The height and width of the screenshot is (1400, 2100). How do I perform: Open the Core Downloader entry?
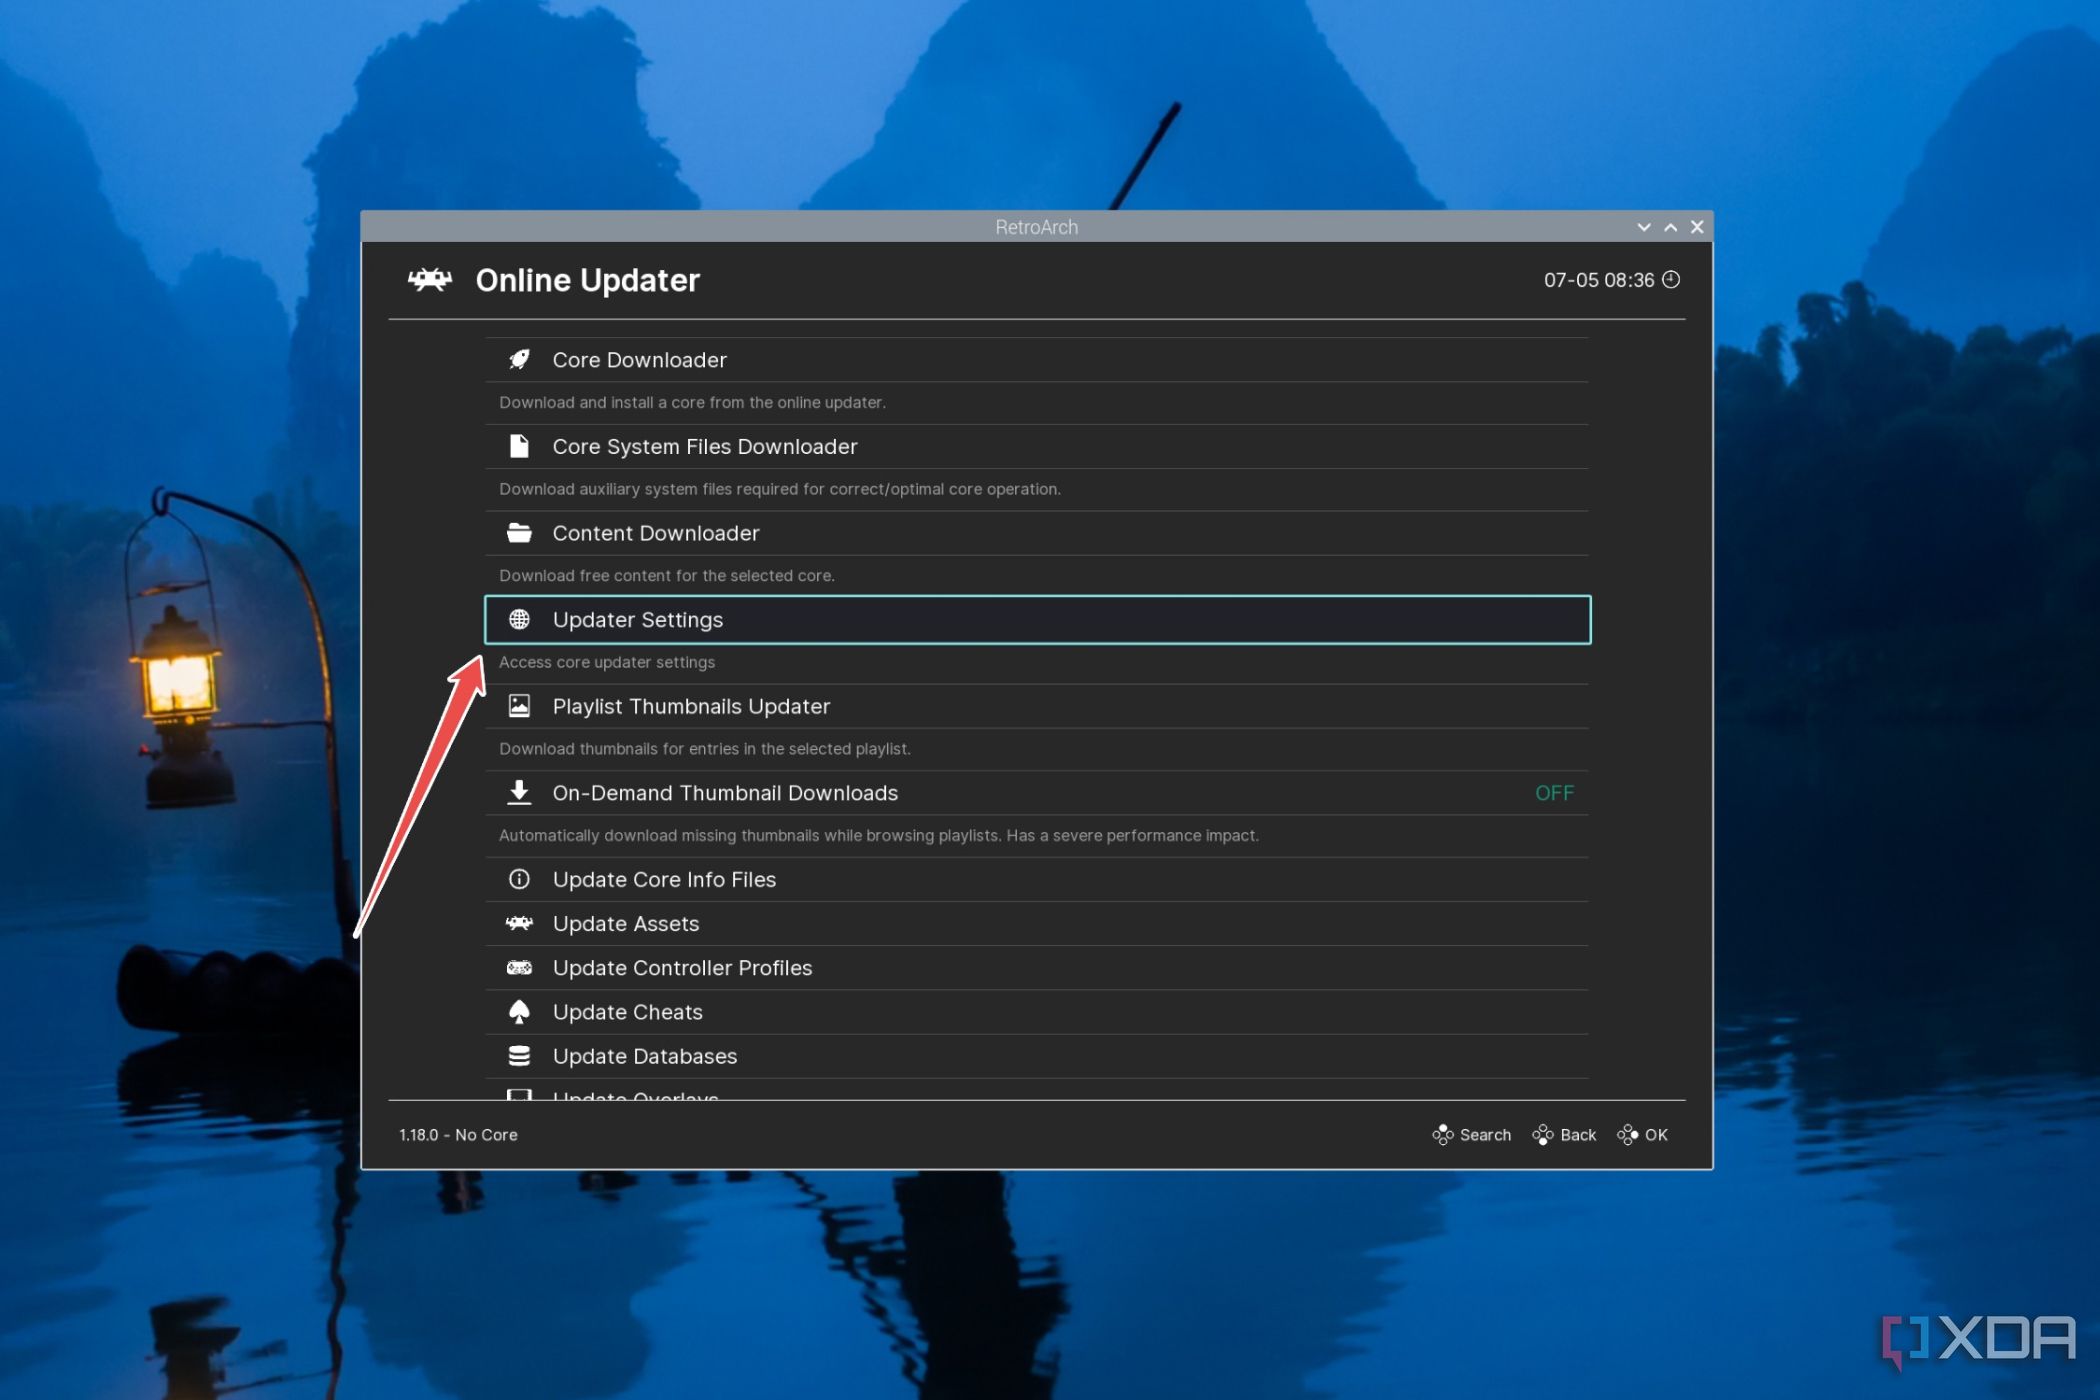tap(1037, 360)
